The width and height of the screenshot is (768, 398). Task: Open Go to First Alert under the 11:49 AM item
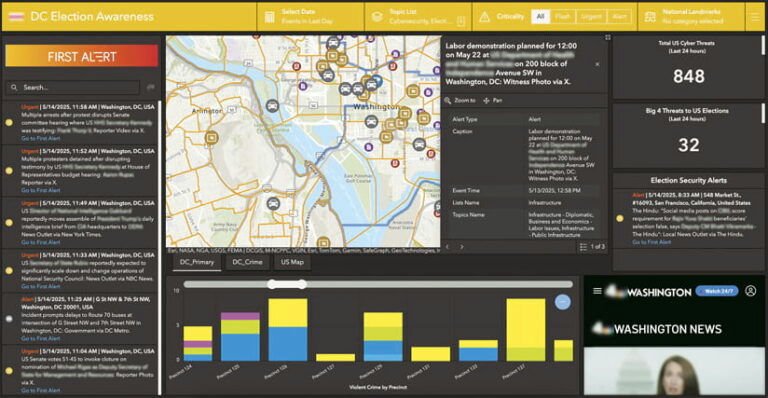click(x=41, y=242)
